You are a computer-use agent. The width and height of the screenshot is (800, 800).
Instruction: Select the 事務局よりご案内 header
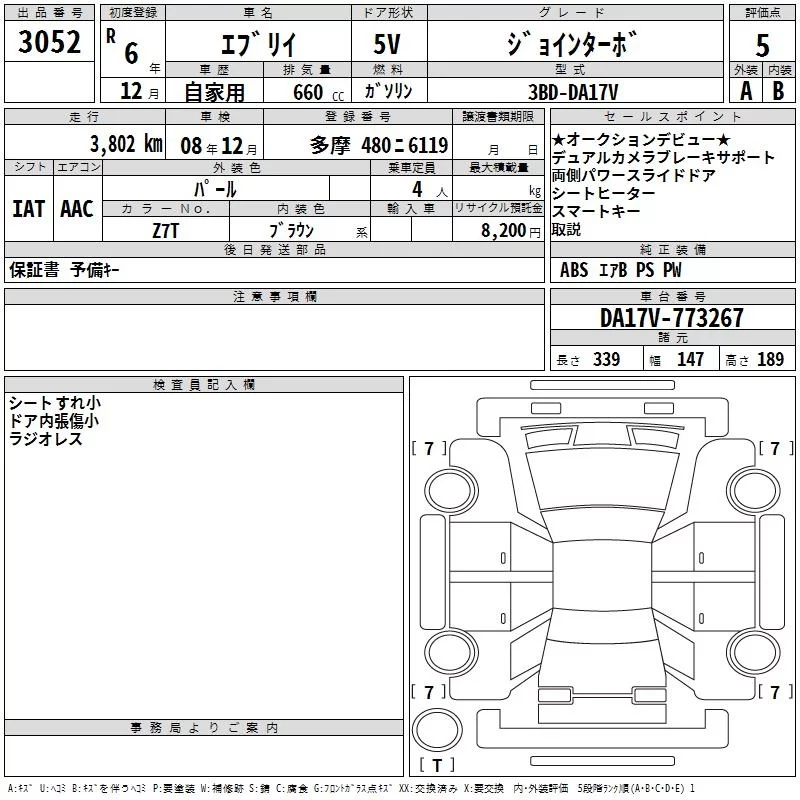click(x=204, y=728)
